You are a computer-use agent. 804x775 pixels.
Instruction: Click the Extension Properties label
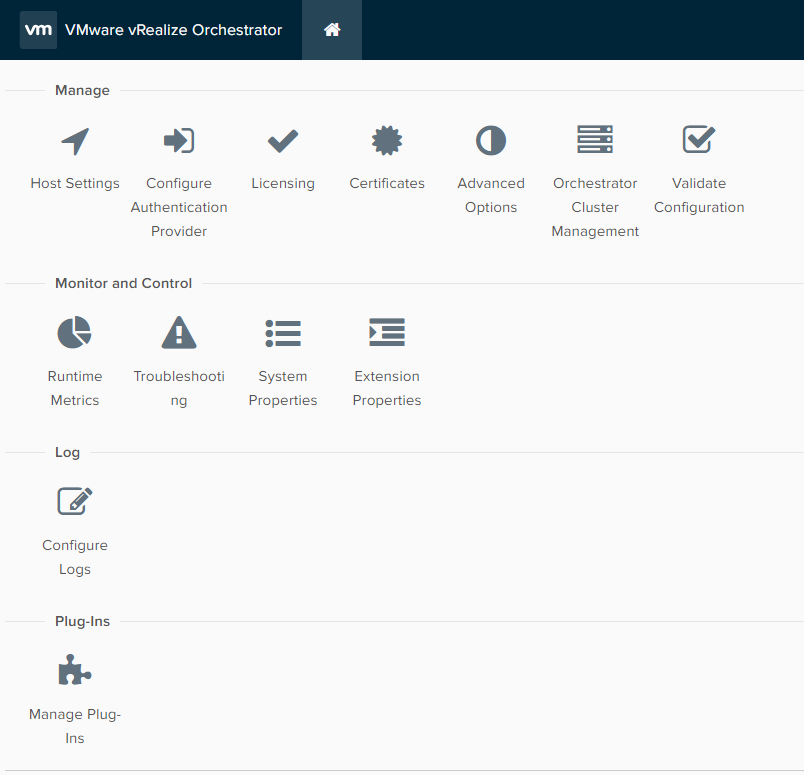(x=387, y=388)
